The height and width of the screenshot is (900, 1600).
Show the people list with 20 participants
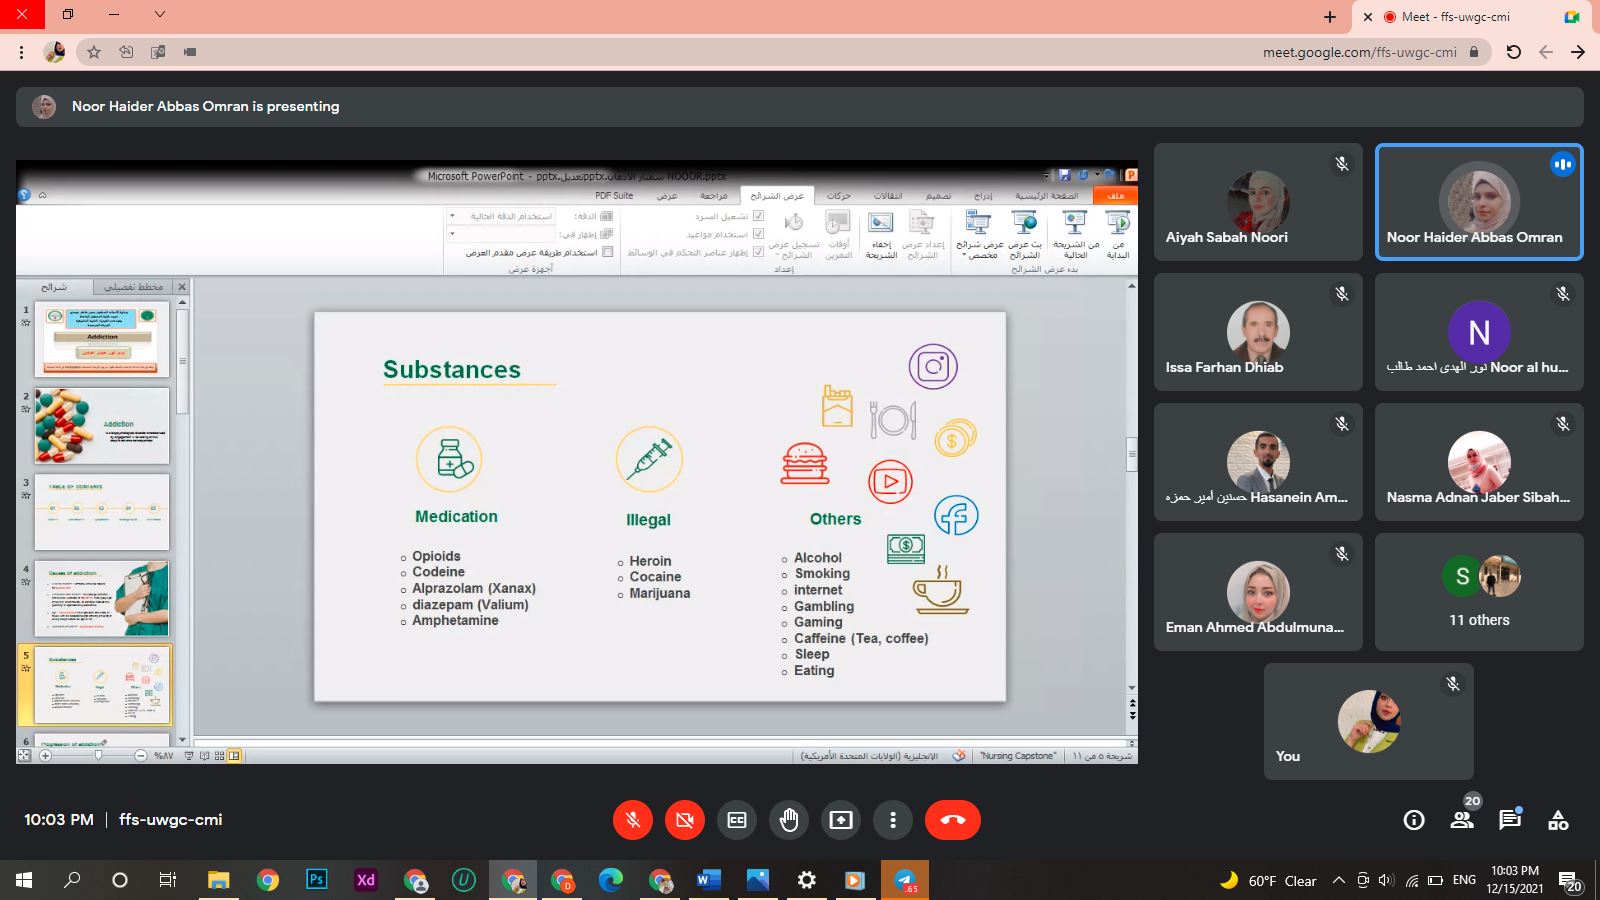coord(1462,820)
